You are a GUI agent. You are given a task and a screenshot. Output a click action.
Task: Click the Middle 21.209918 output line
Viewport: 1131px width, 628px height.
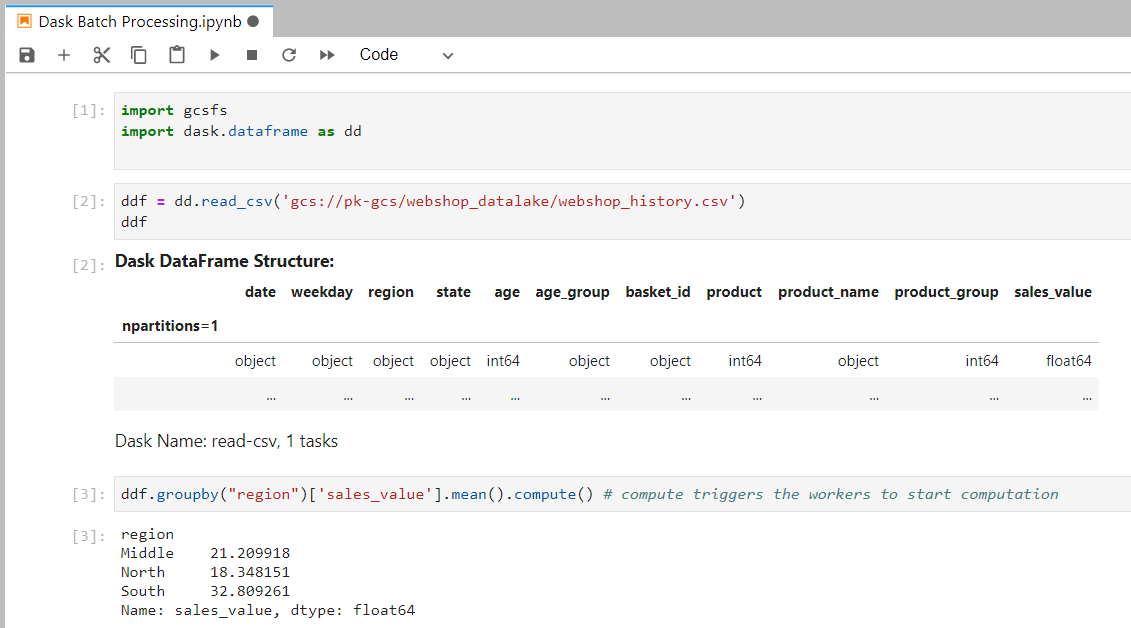pos(206,553)
